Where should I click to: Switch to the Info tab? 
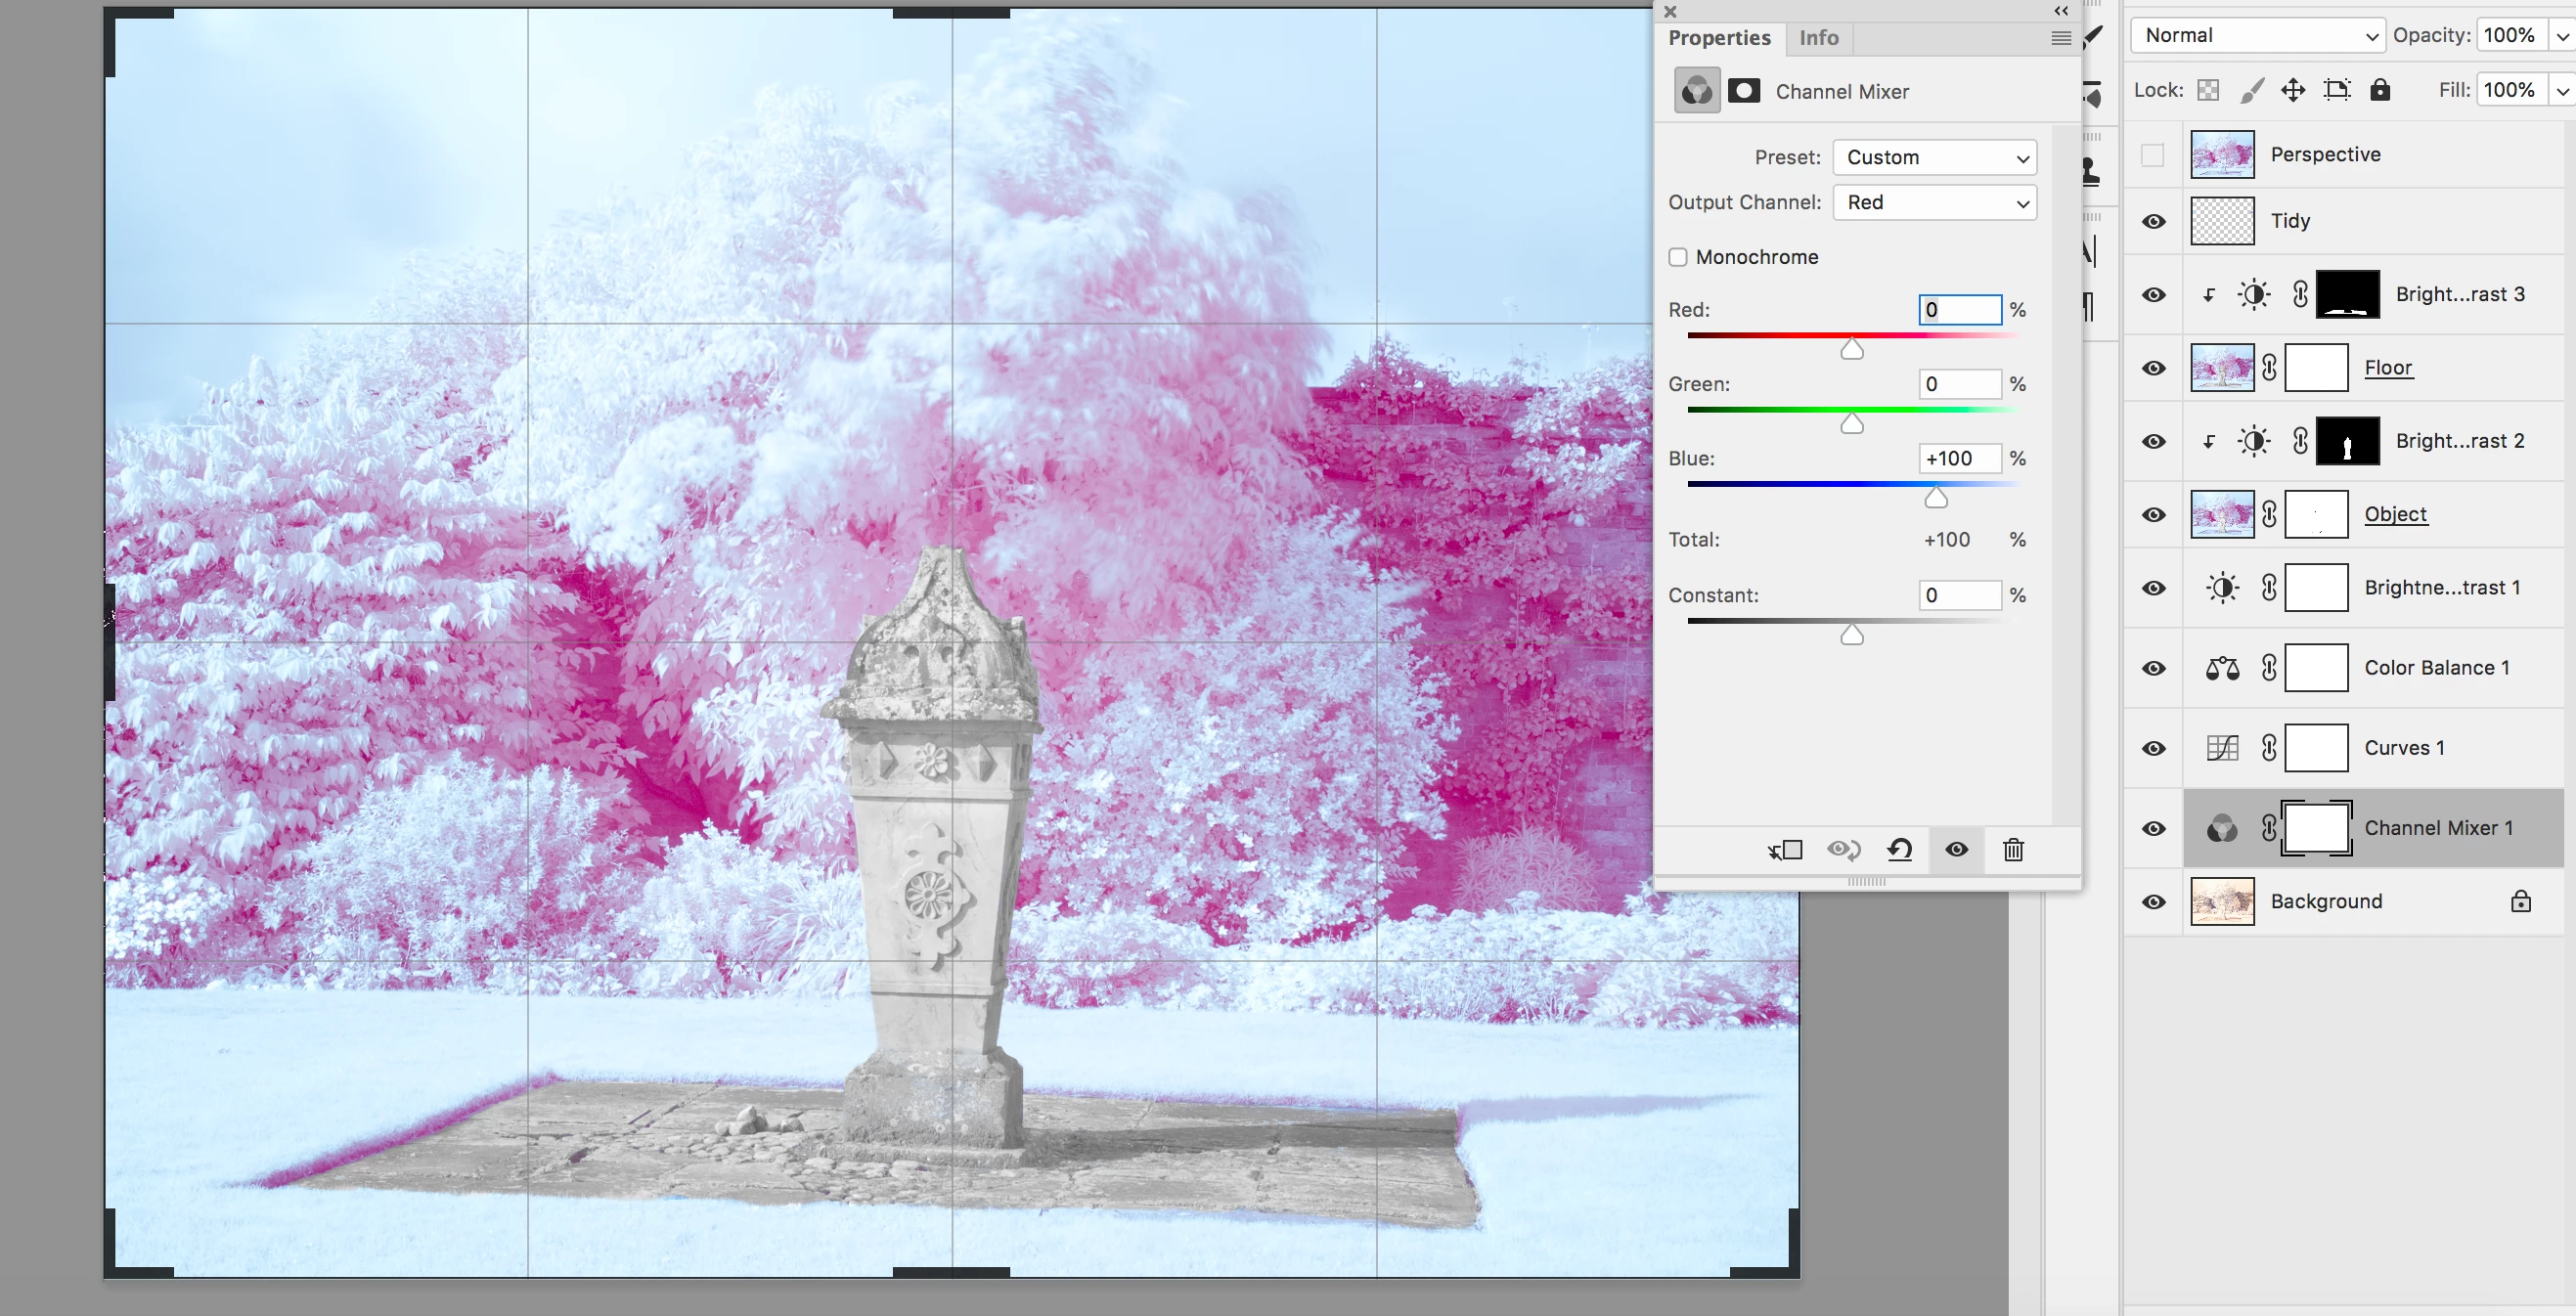click(1818, 38)
